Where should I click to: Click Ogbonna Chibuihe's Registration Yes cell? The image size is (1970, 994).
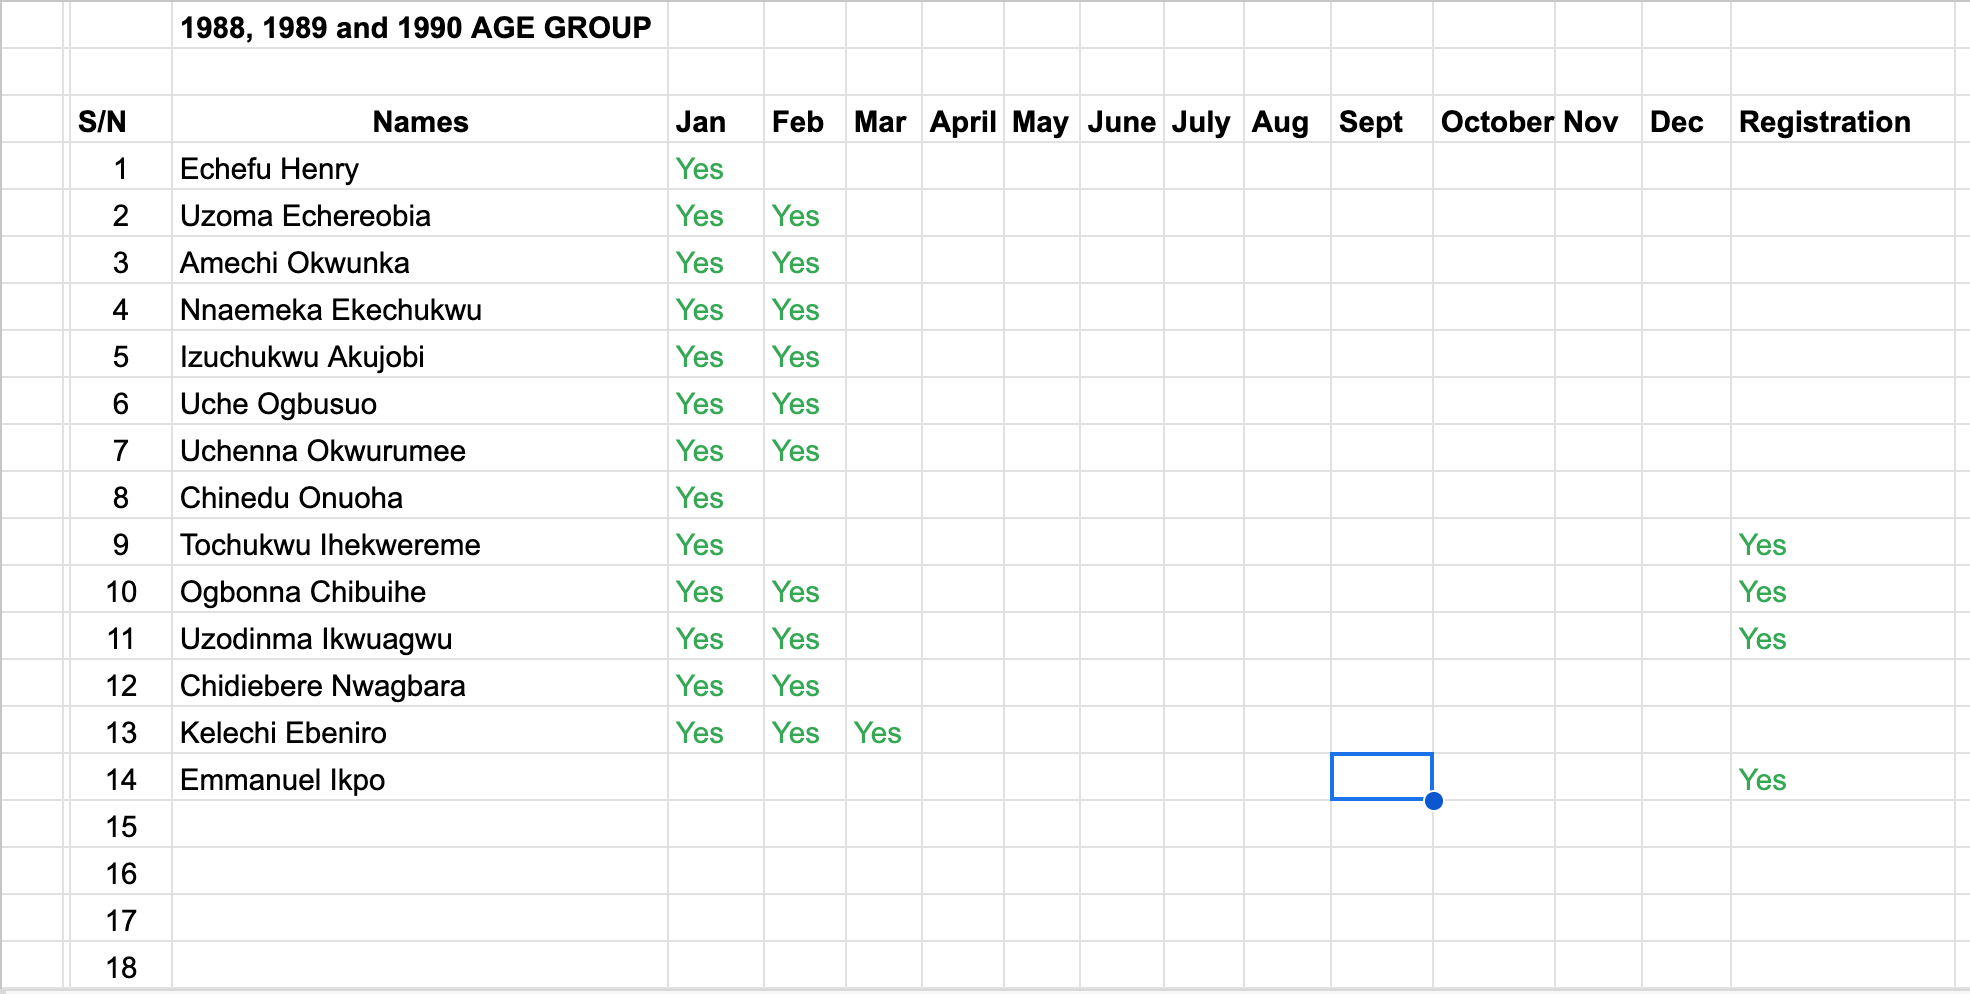point(1762,592)
